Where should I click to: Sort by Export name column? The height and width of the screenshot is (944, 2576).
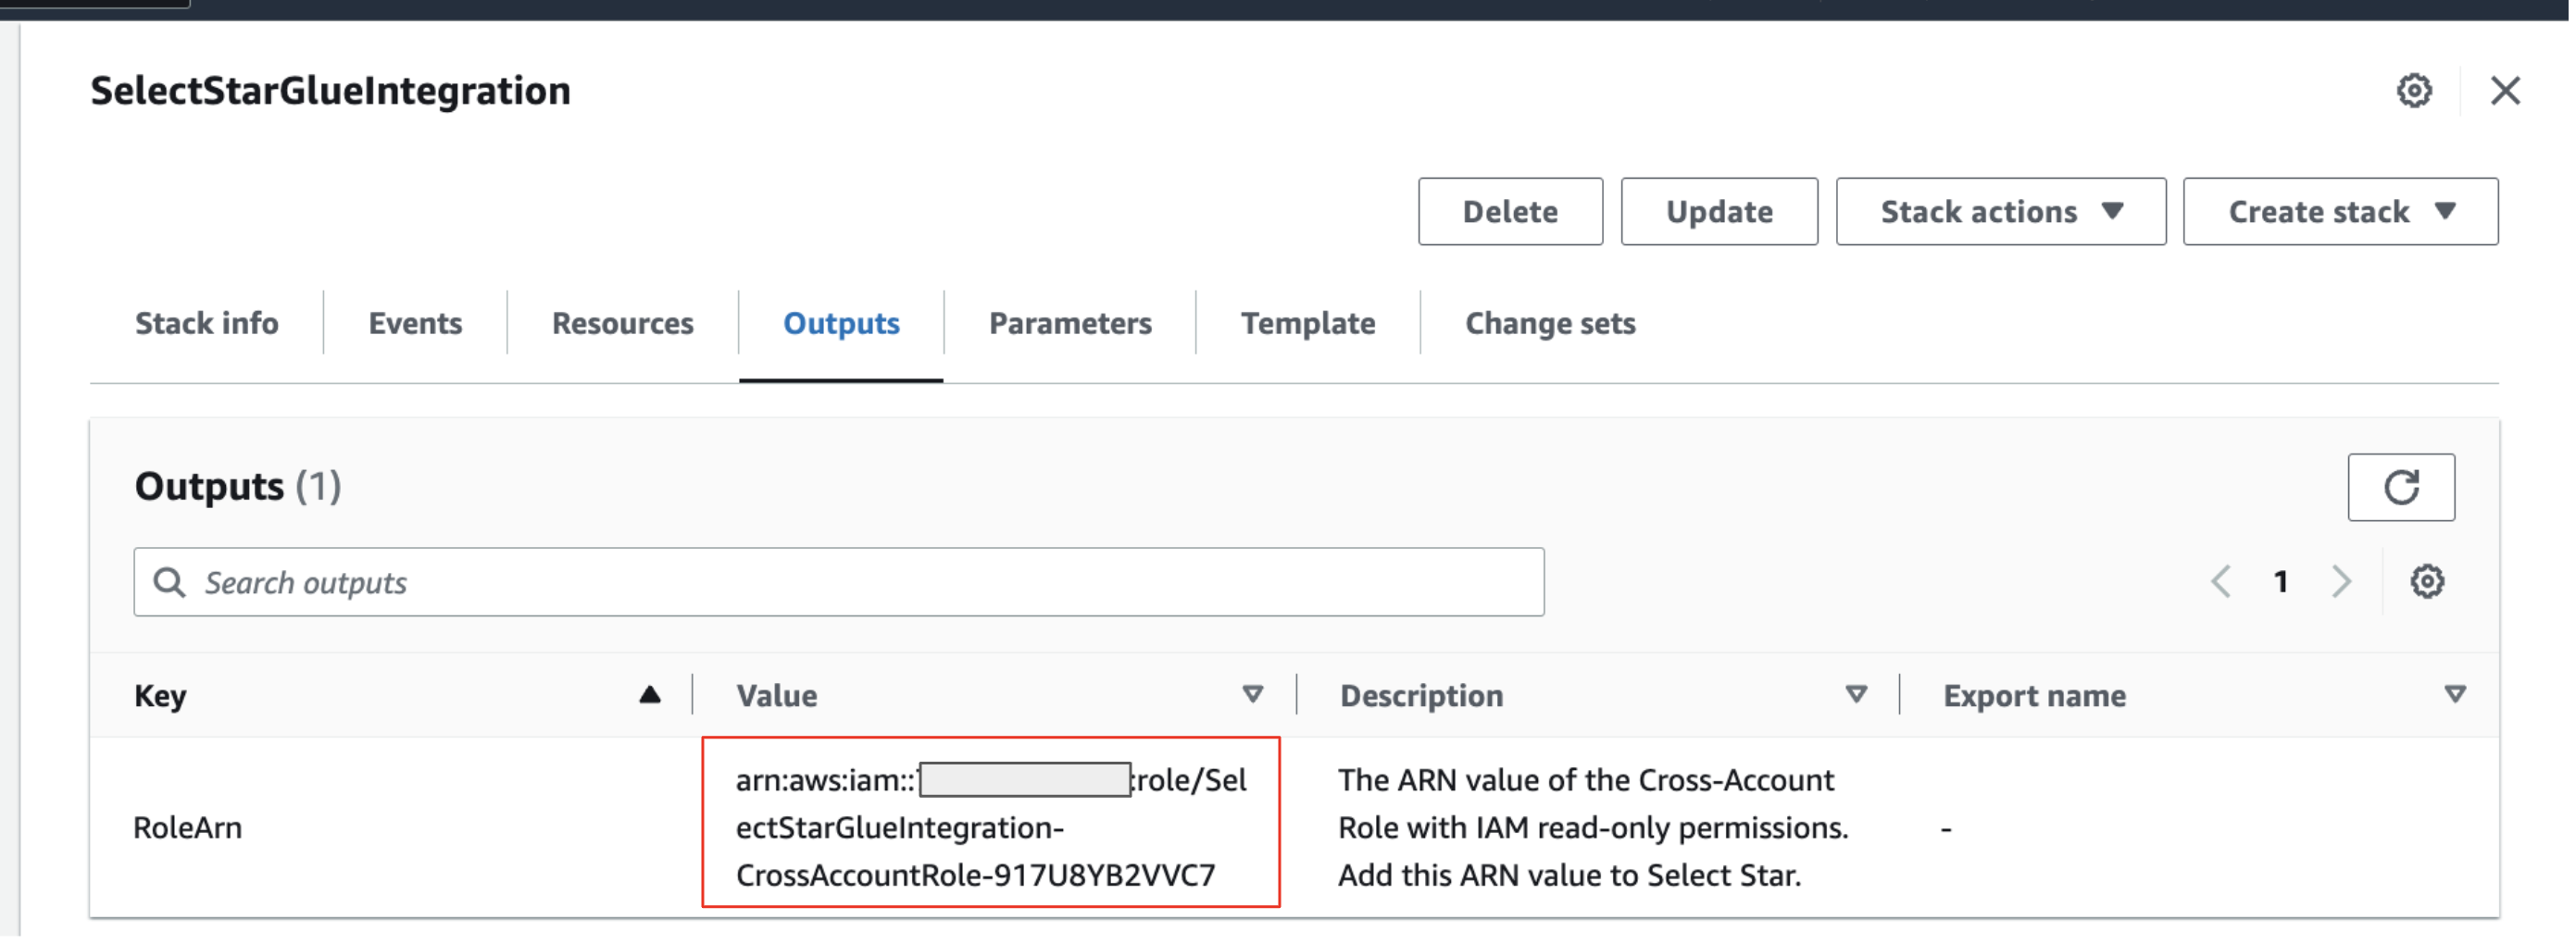coord(2454,695)
